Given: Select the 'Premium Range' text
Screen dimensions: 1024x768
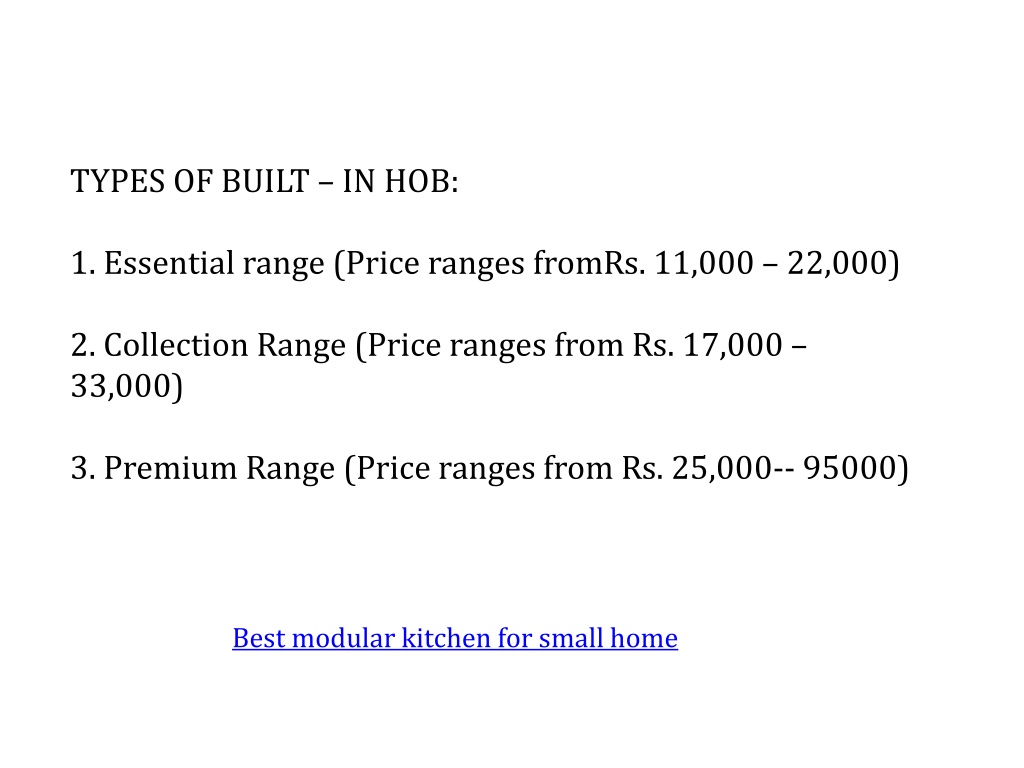Looking at the screenshot, I should pyautogui.click(x=219, y=468).
